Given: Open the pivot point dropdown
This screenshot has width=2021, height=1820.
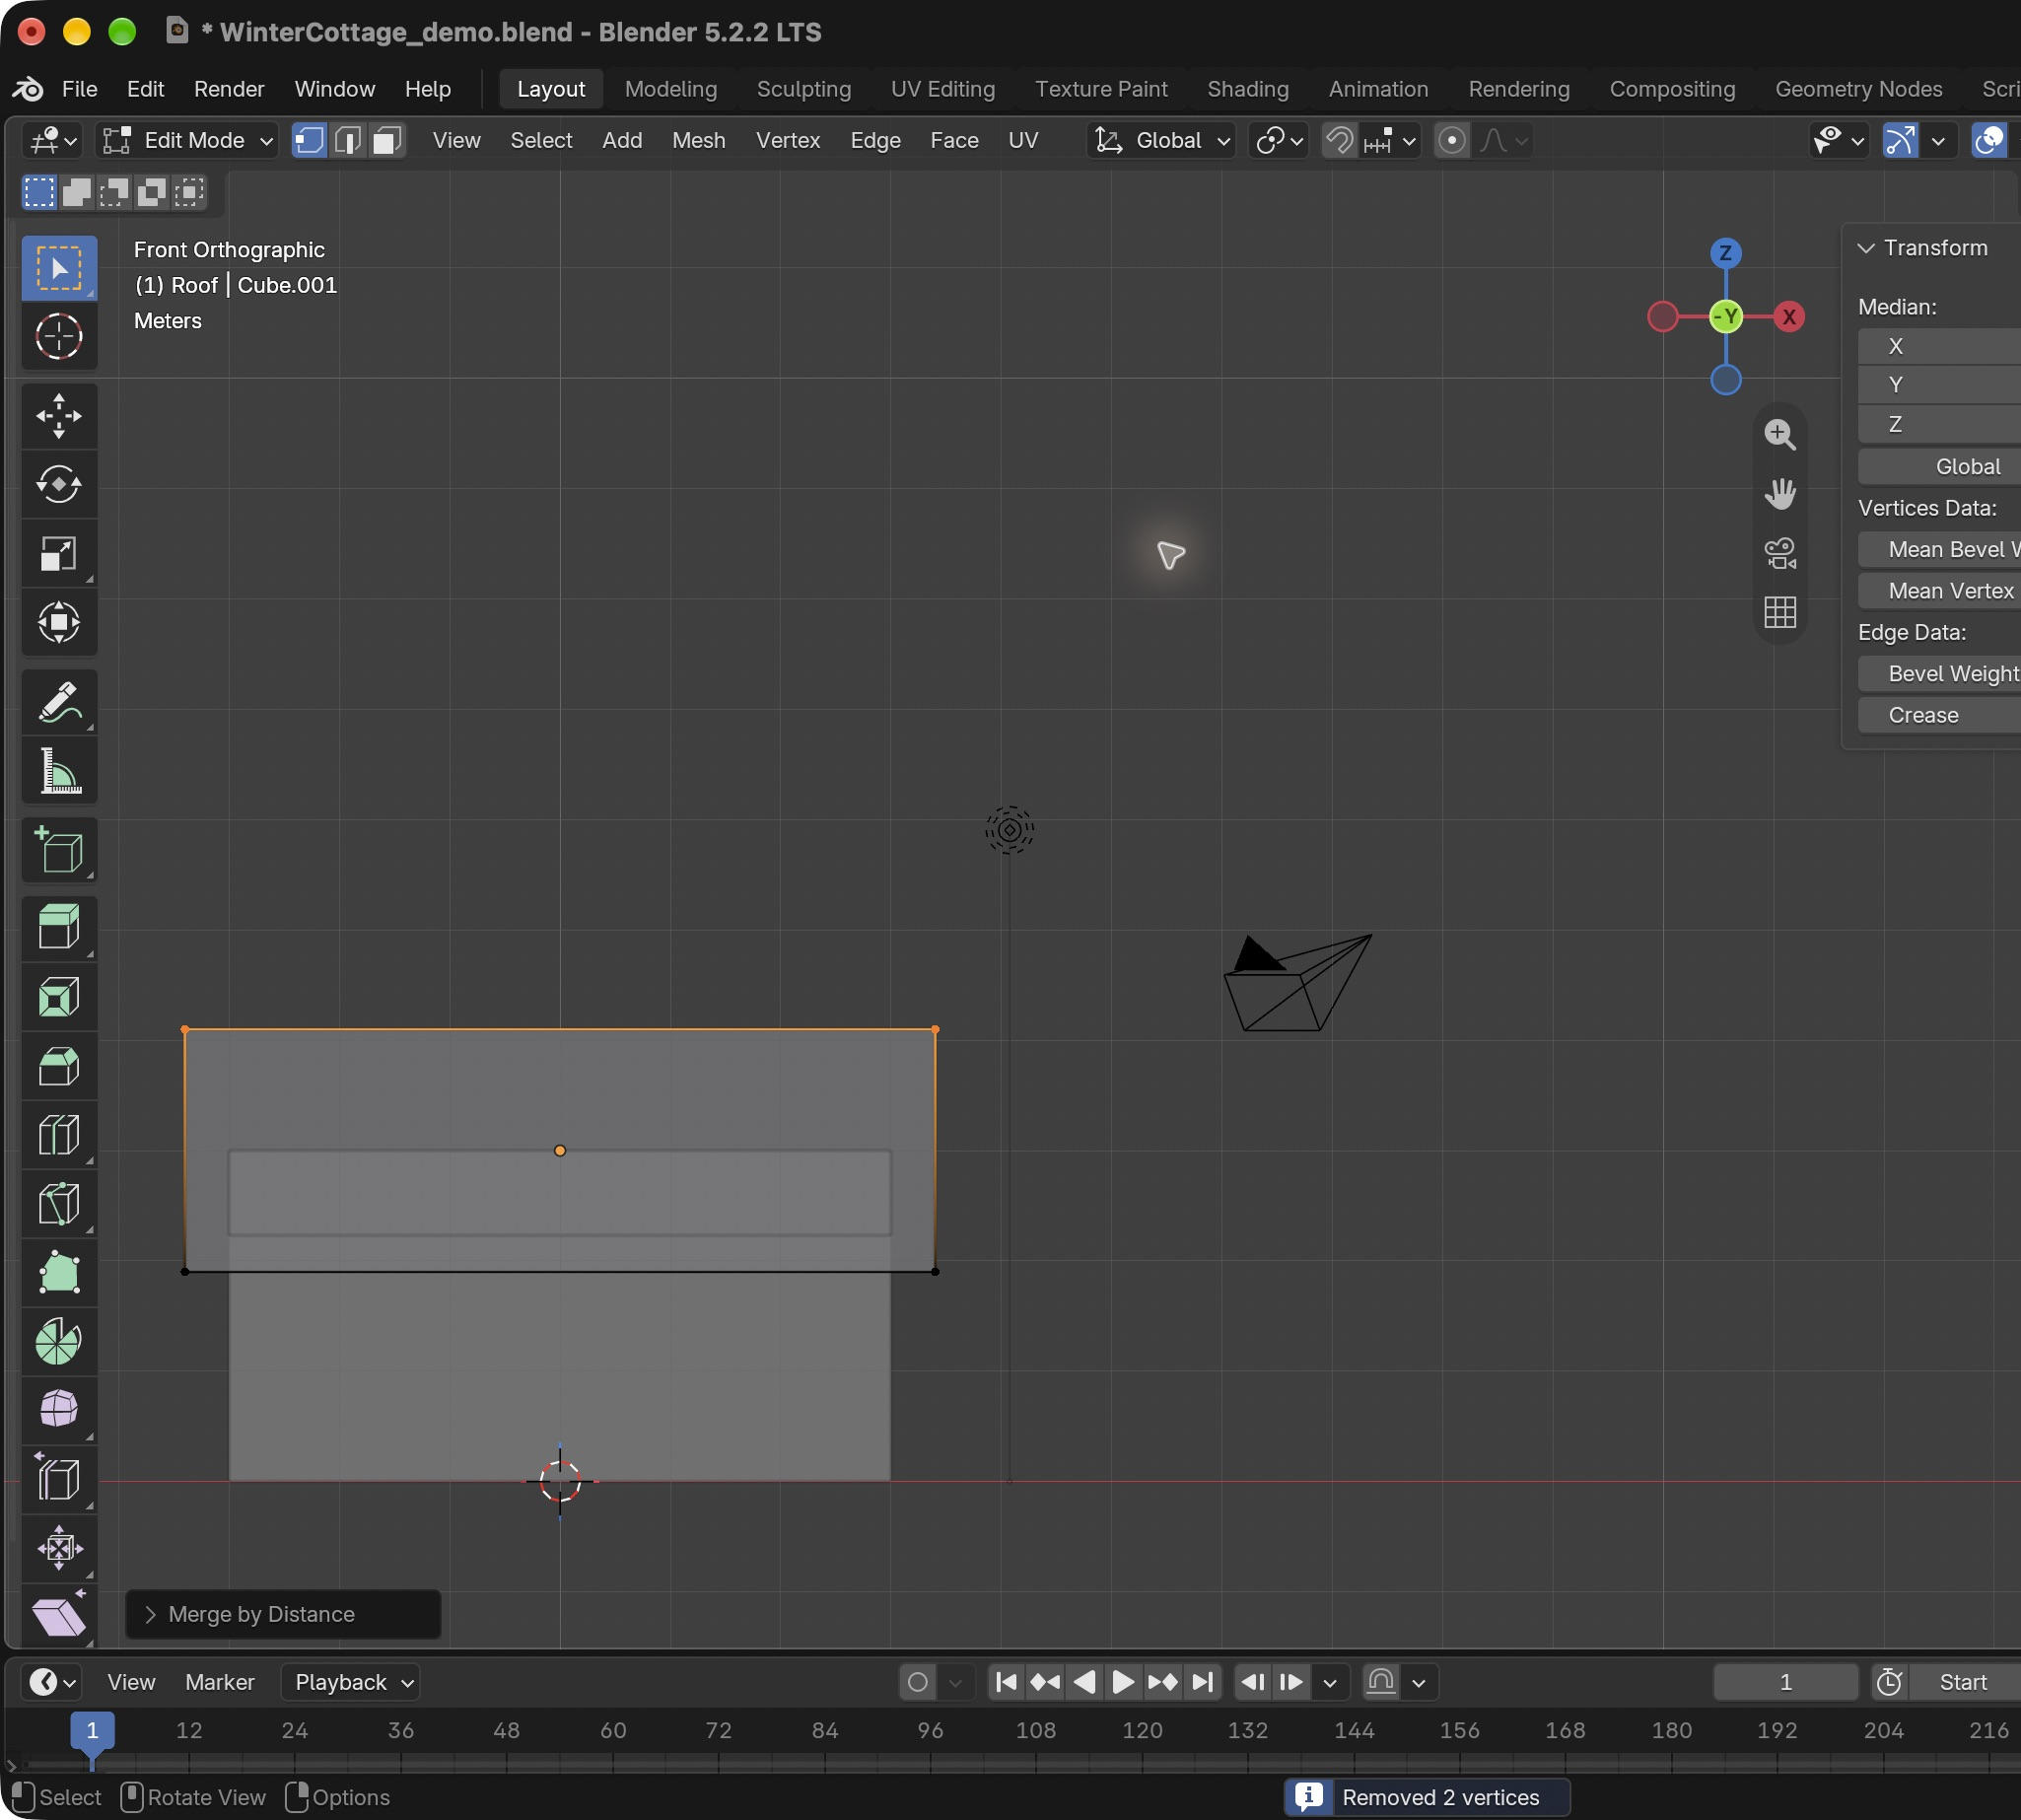Looking at the screenshot, I should [x=1279, y=140].
